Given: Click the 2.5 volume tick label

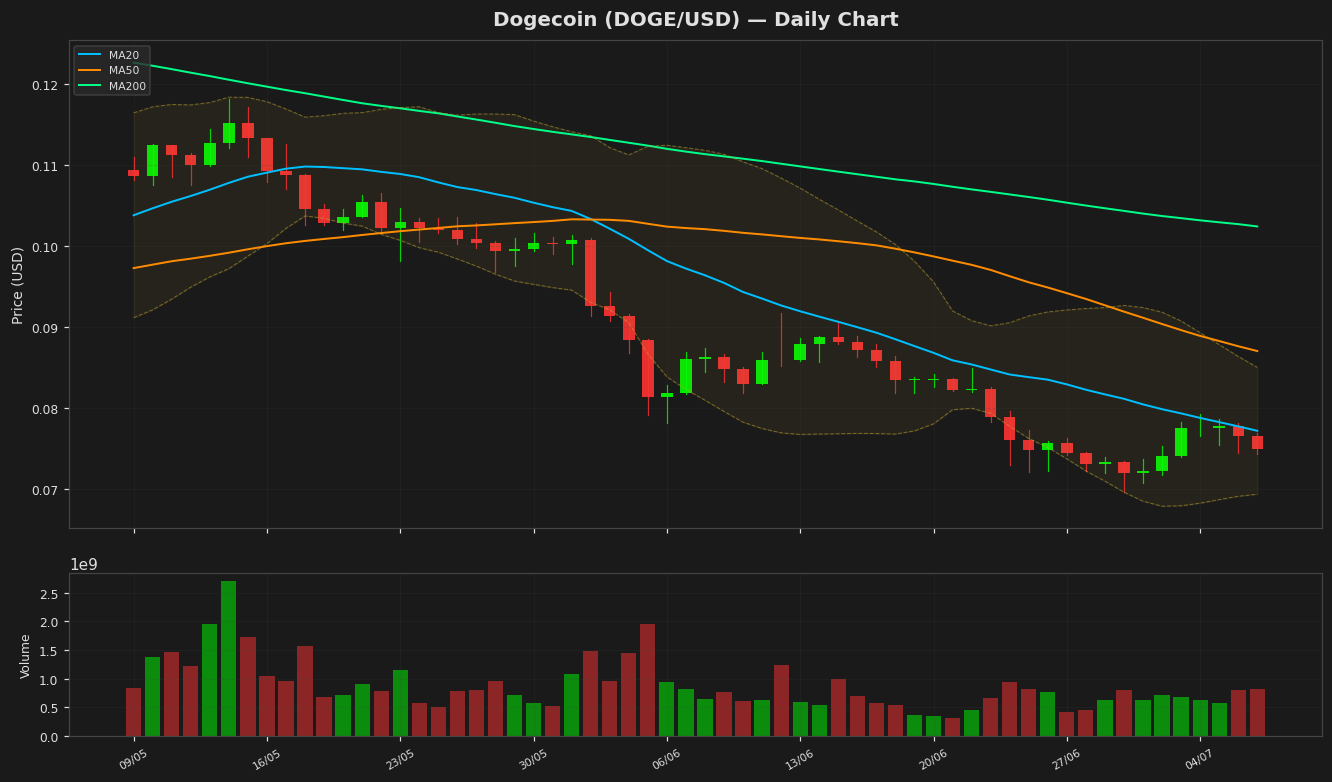Looking at the screenshot, I should pos(51,594).
